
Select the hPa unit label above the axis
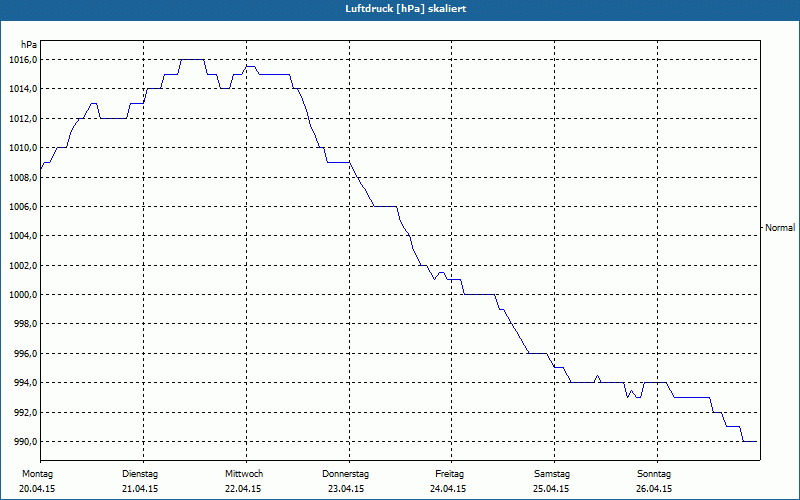click(29, 45)
